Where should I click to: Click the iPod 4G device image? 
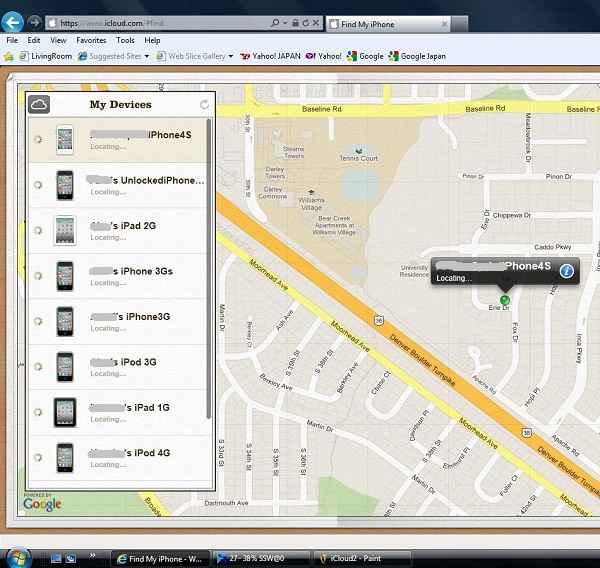pyautogui.click(x=65, y=458)
